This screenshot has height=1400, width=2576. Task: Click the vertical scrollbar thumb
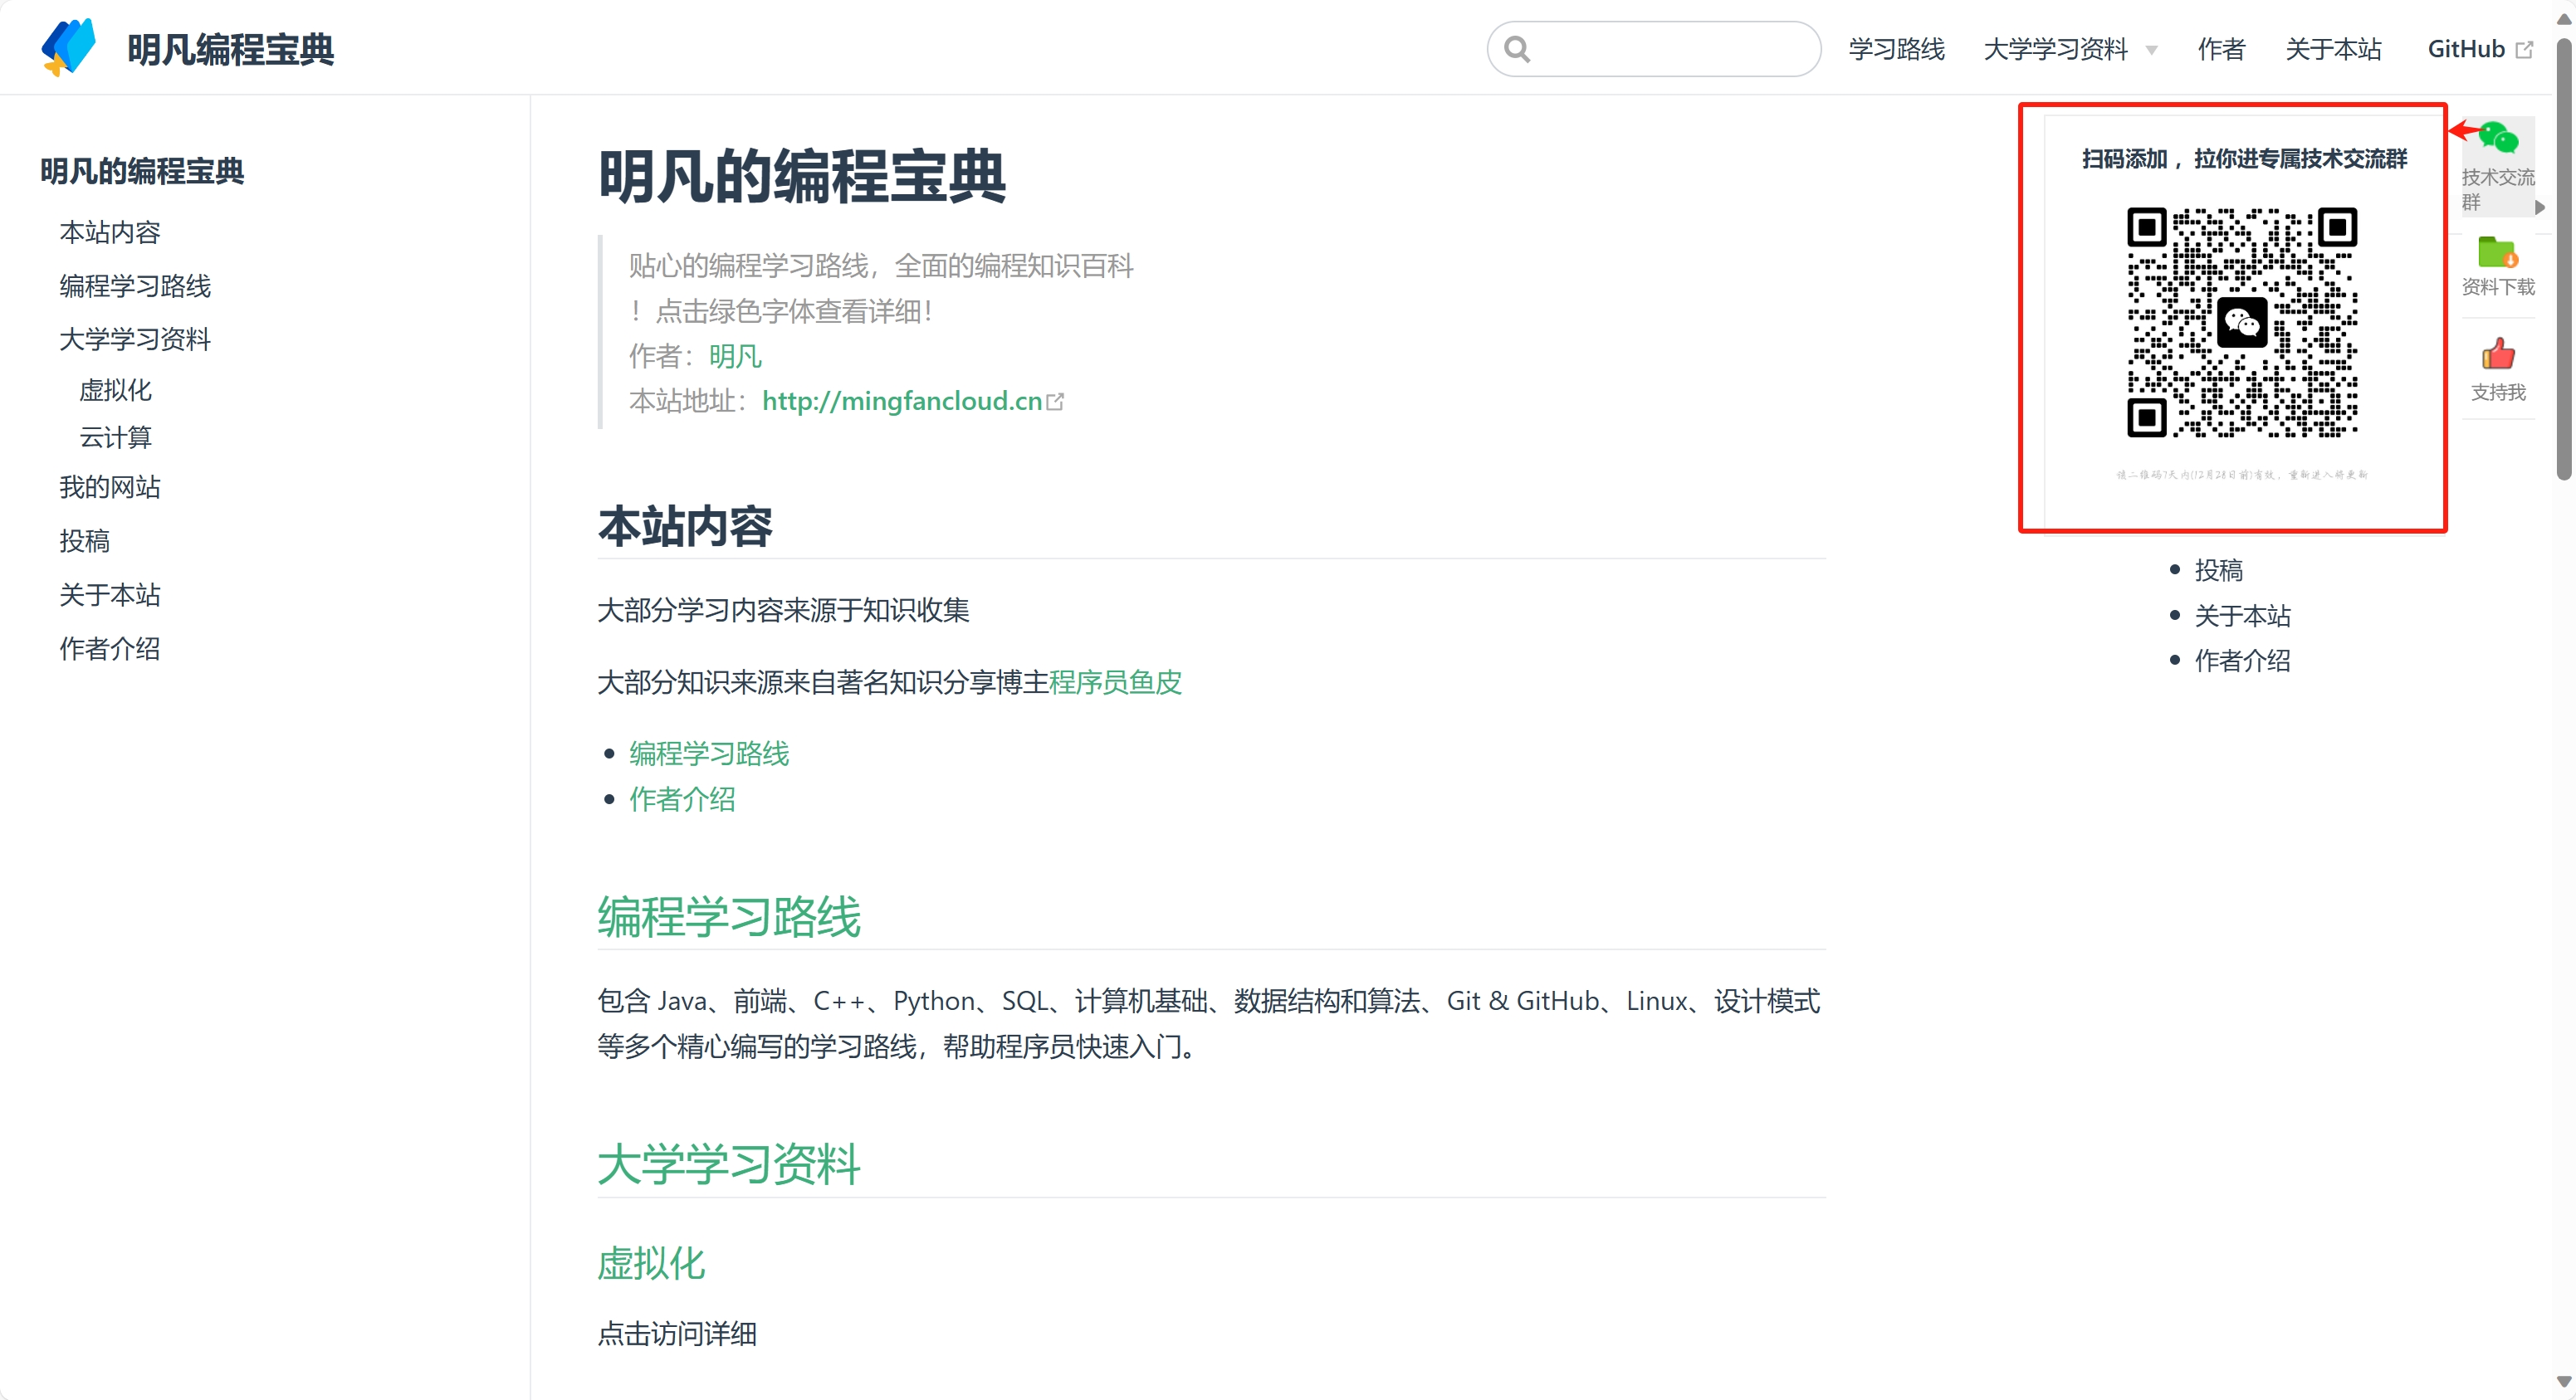(x=2565, y=260)
